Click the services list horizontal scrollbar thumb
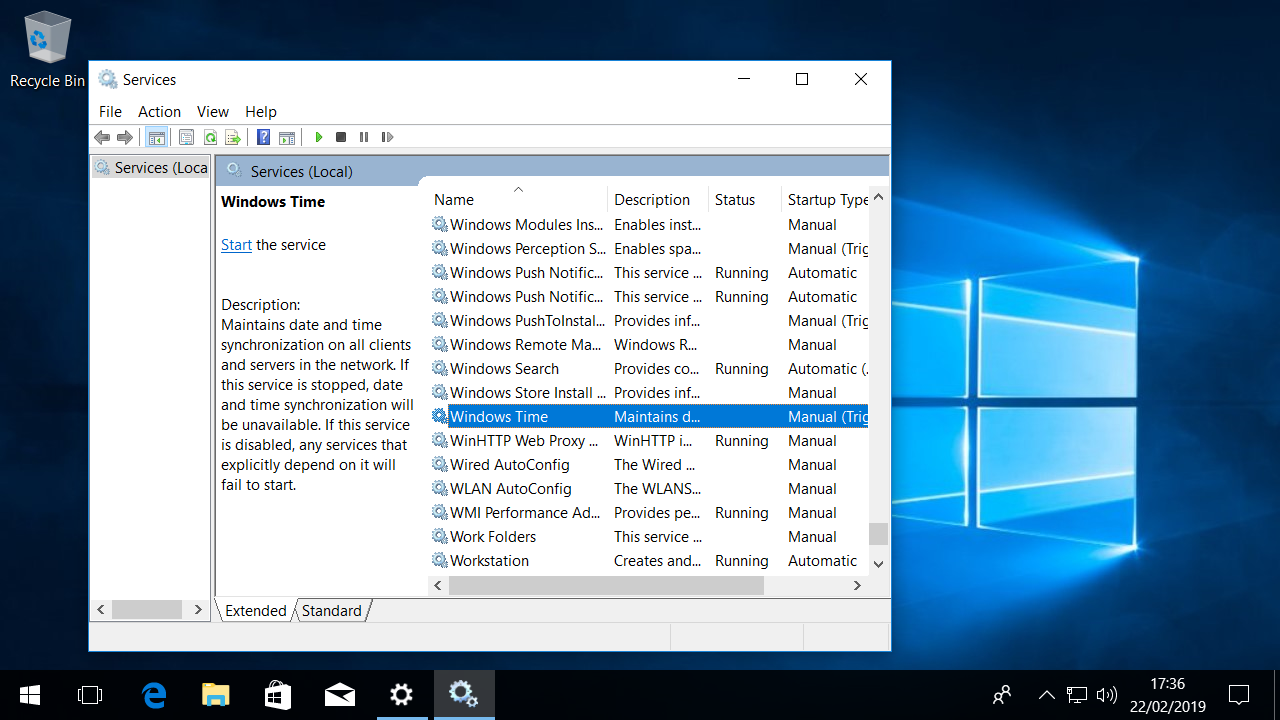1280x720 pixels. click(x=607, y=586)
